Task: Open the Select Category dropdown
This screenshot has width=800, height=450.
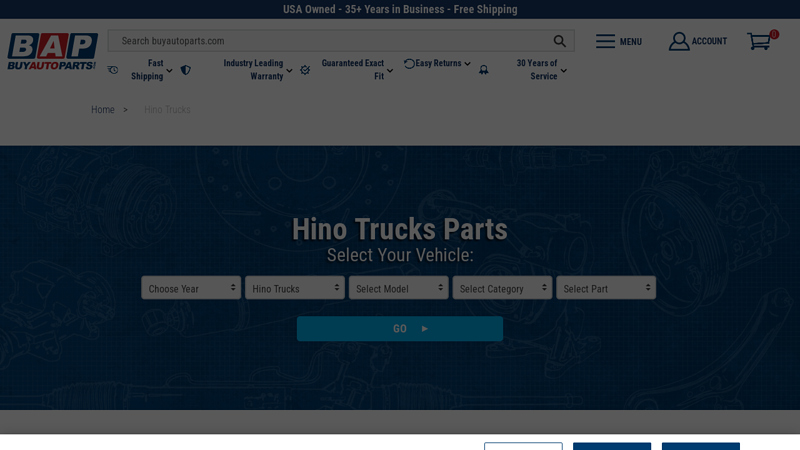Action: [x=503, y=288]
